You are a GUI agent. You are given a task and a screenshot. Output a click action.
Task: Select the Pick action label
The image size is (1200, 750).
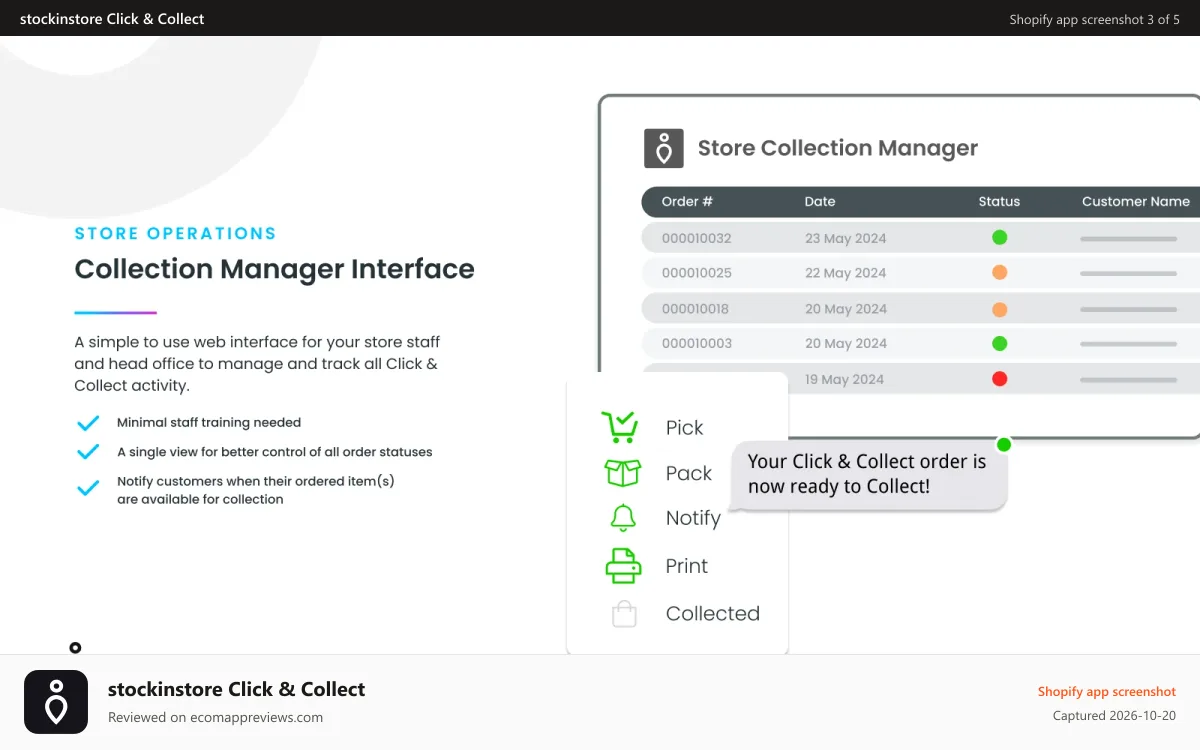(685, 428)
